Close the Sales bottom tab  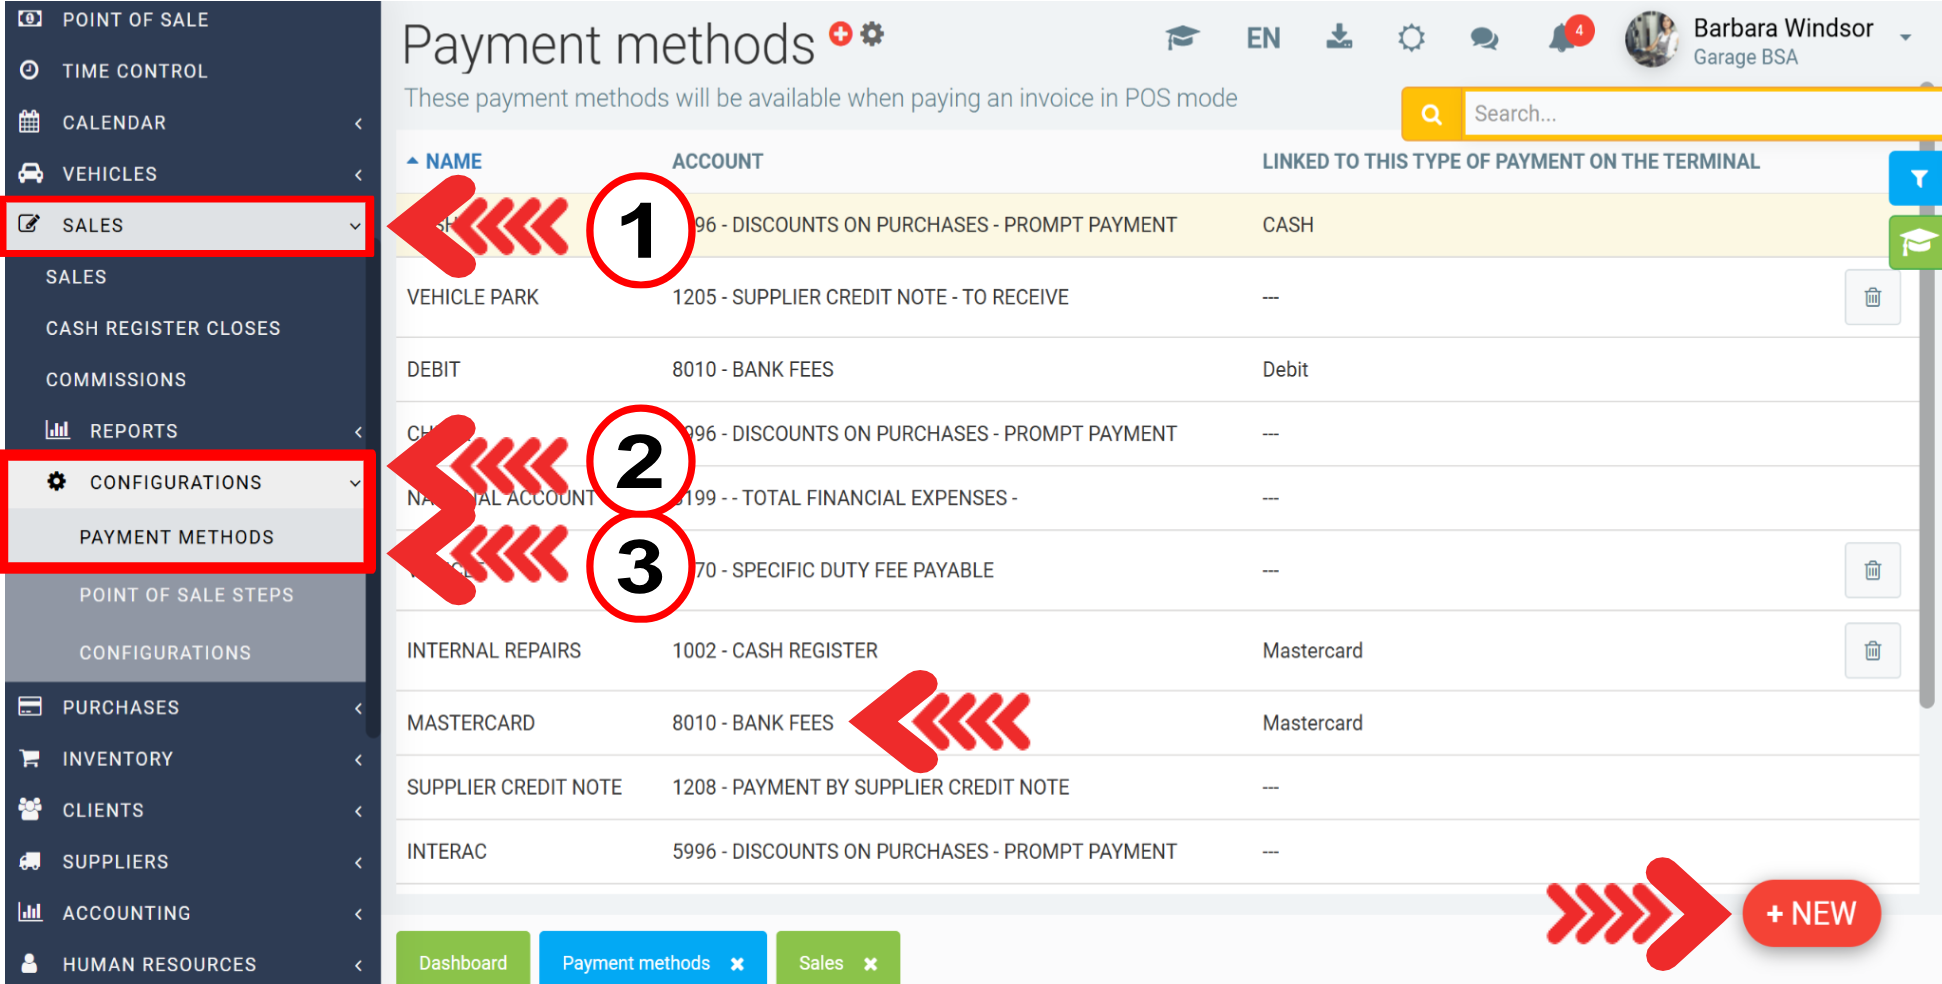[x=870, y=964]
